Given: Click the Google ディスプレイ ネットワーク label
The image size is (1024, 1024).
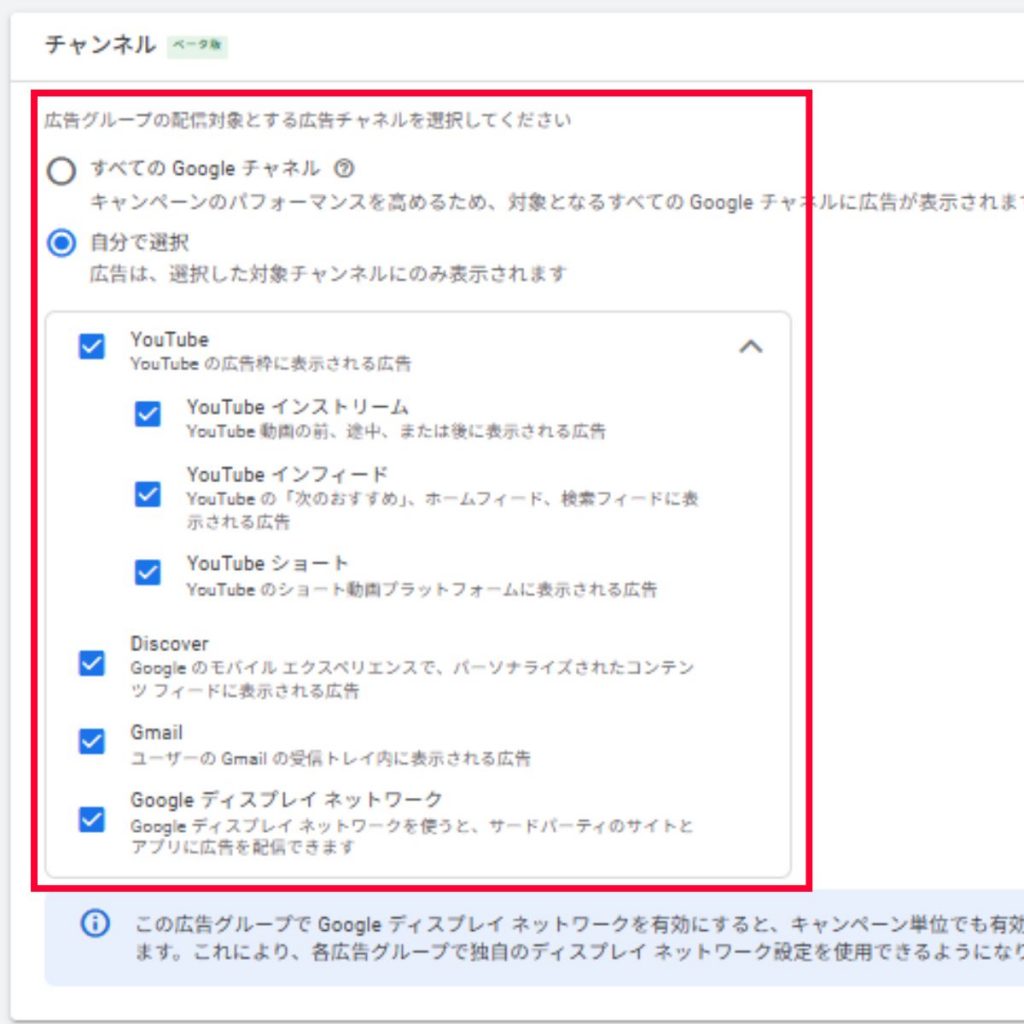Looking at the screenshot, I should click(x=287, y=799).
